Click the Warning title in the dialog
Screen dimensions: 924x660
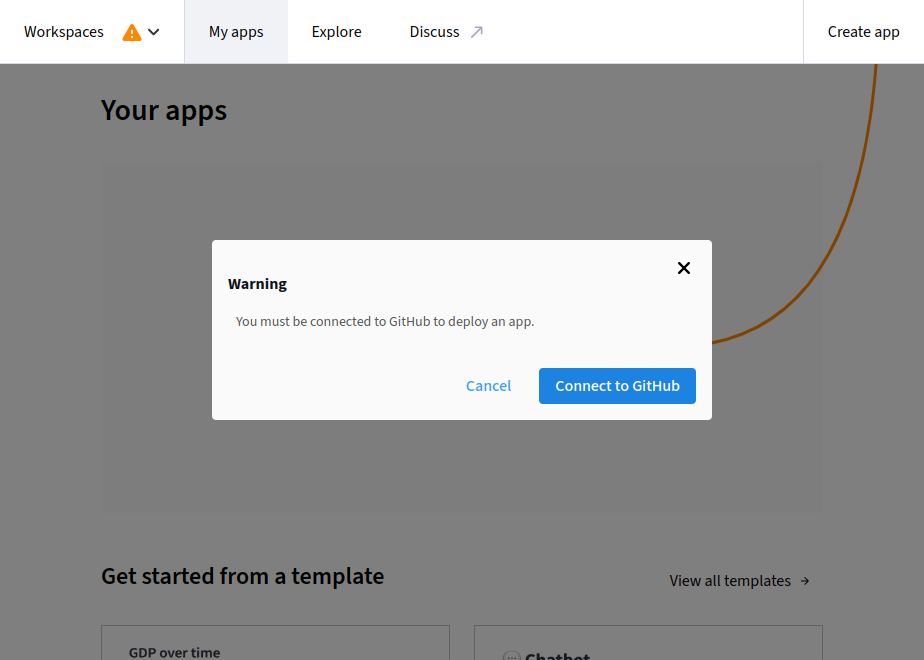(257, 284)
